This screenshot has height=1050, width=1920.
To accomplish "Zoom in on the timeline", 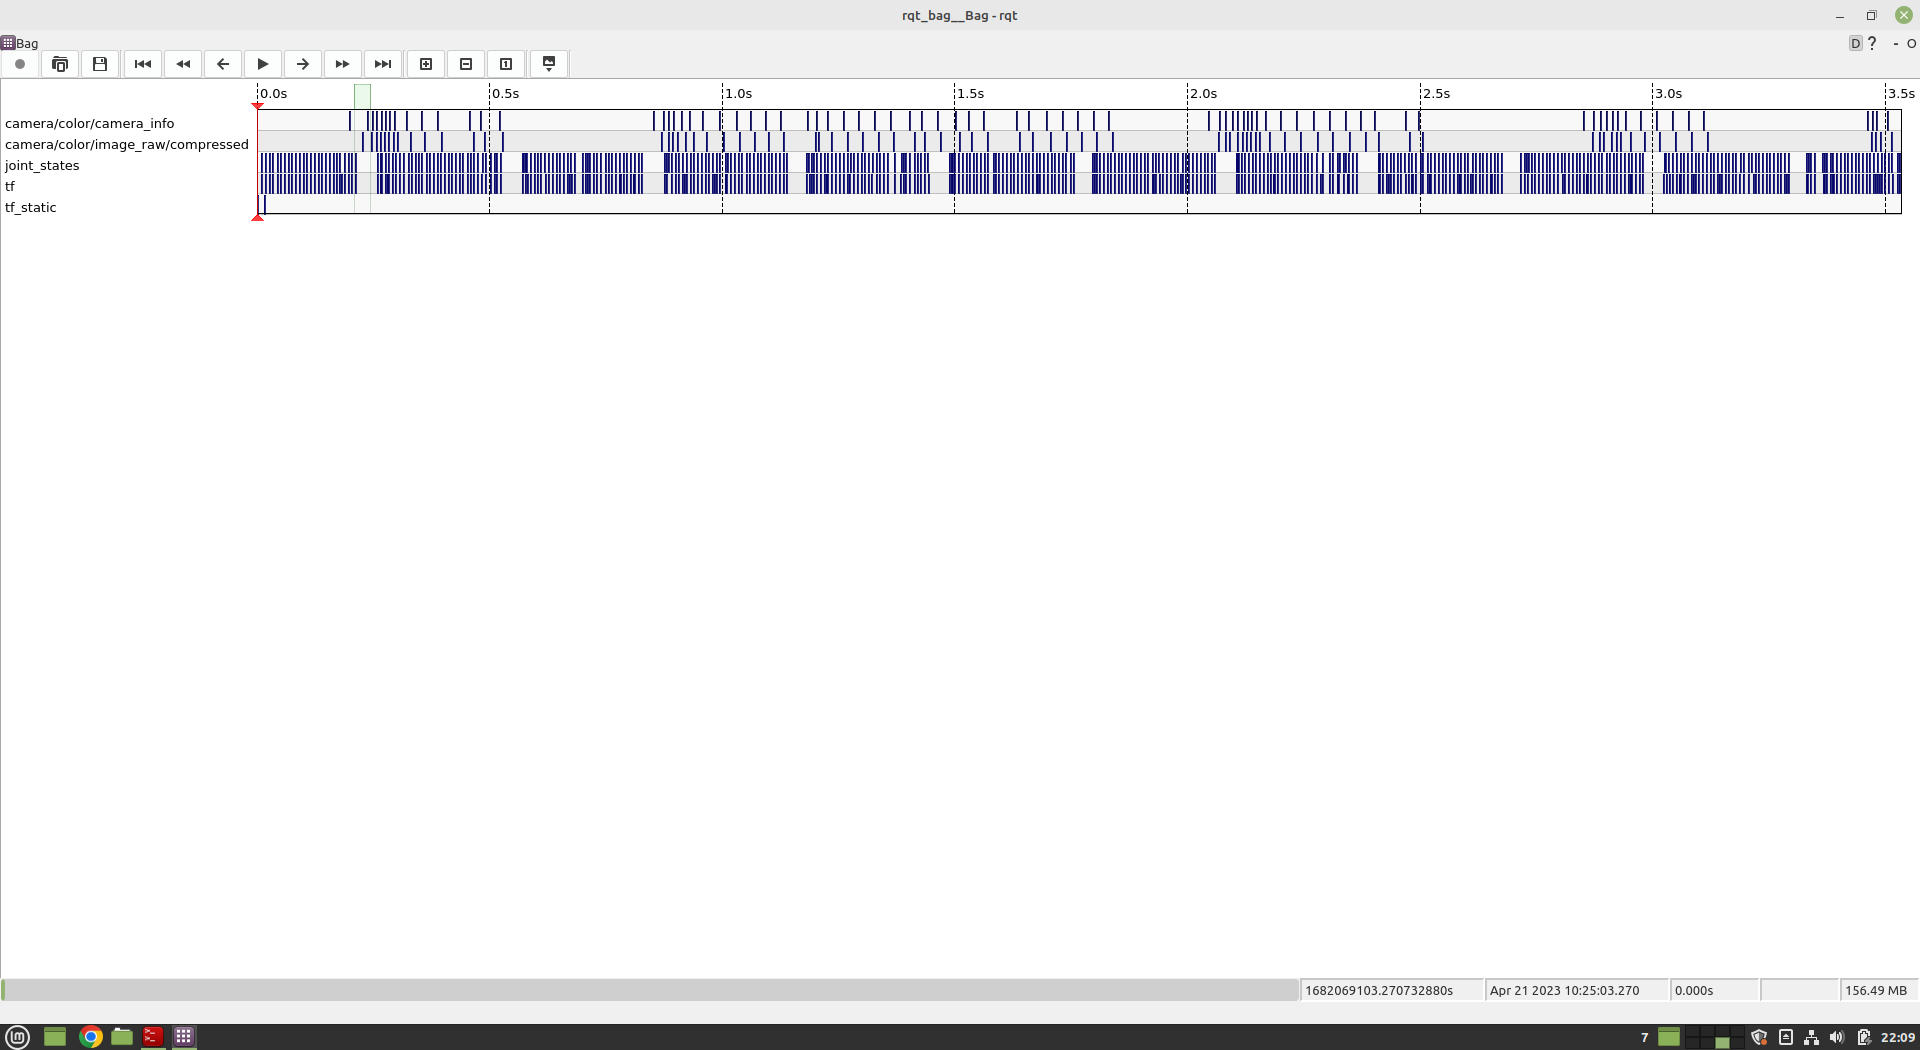I will point(425,64).
